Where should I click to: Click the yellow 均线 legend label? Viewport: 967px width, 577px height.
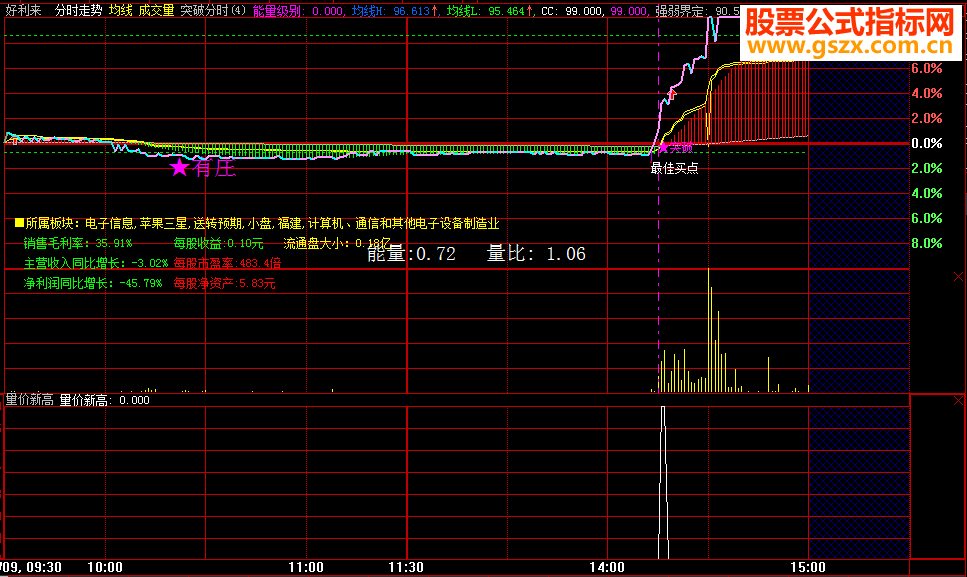click(121, 10)
